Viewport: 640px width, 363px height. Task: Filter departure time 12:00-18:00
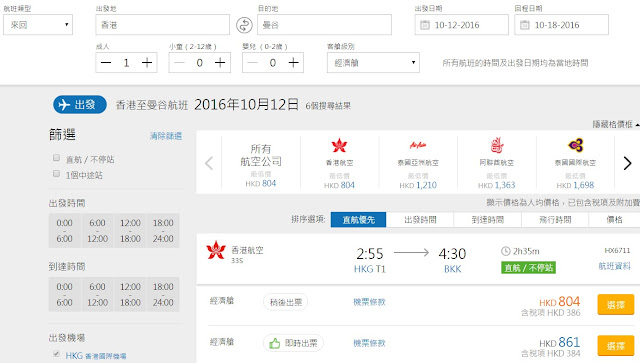130,231
